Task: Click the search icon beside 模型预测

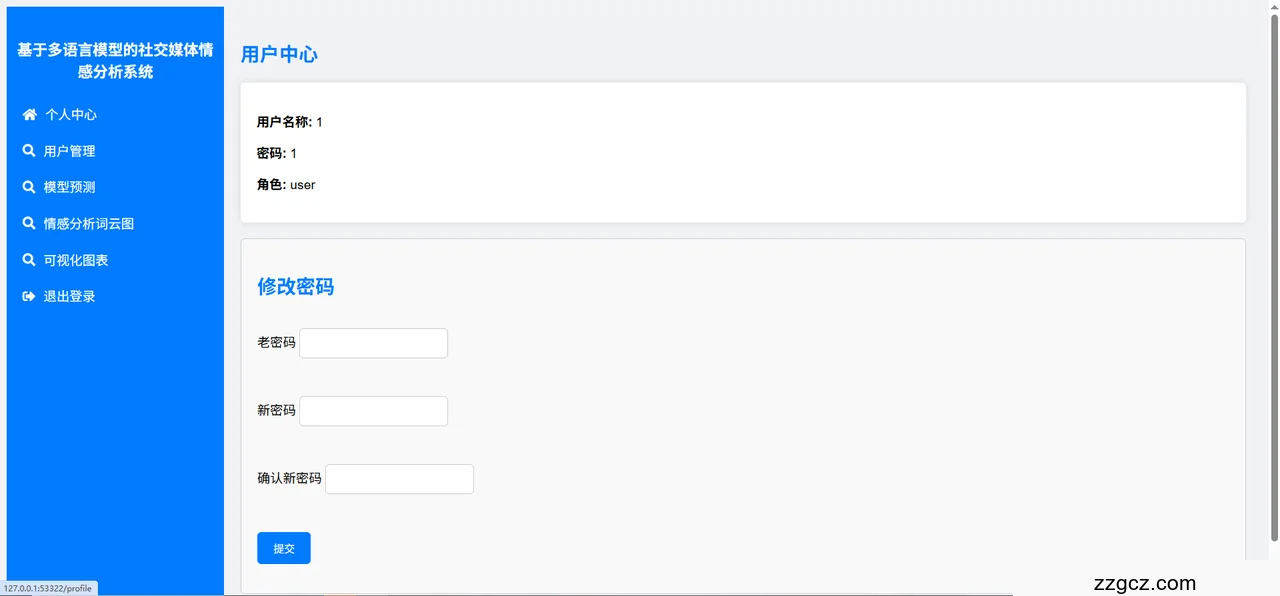Action: click(29, 187)
